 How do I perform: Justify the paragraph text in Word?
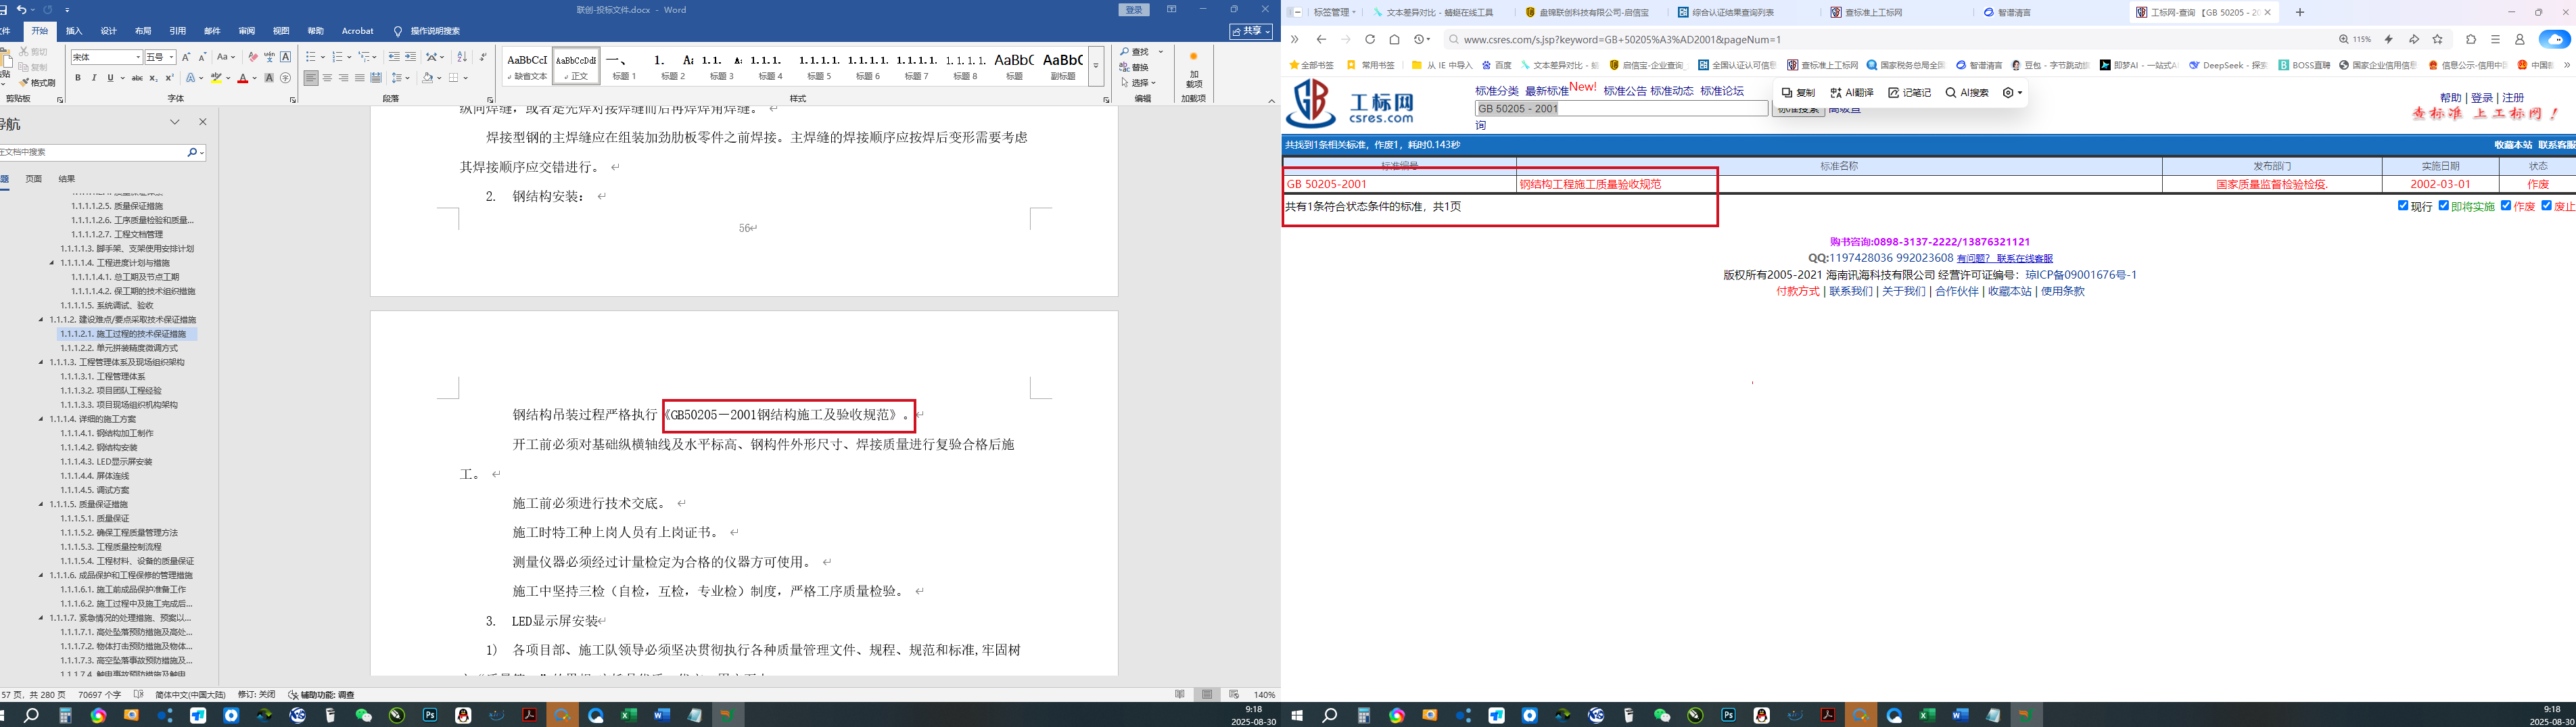tap(359, 78)
